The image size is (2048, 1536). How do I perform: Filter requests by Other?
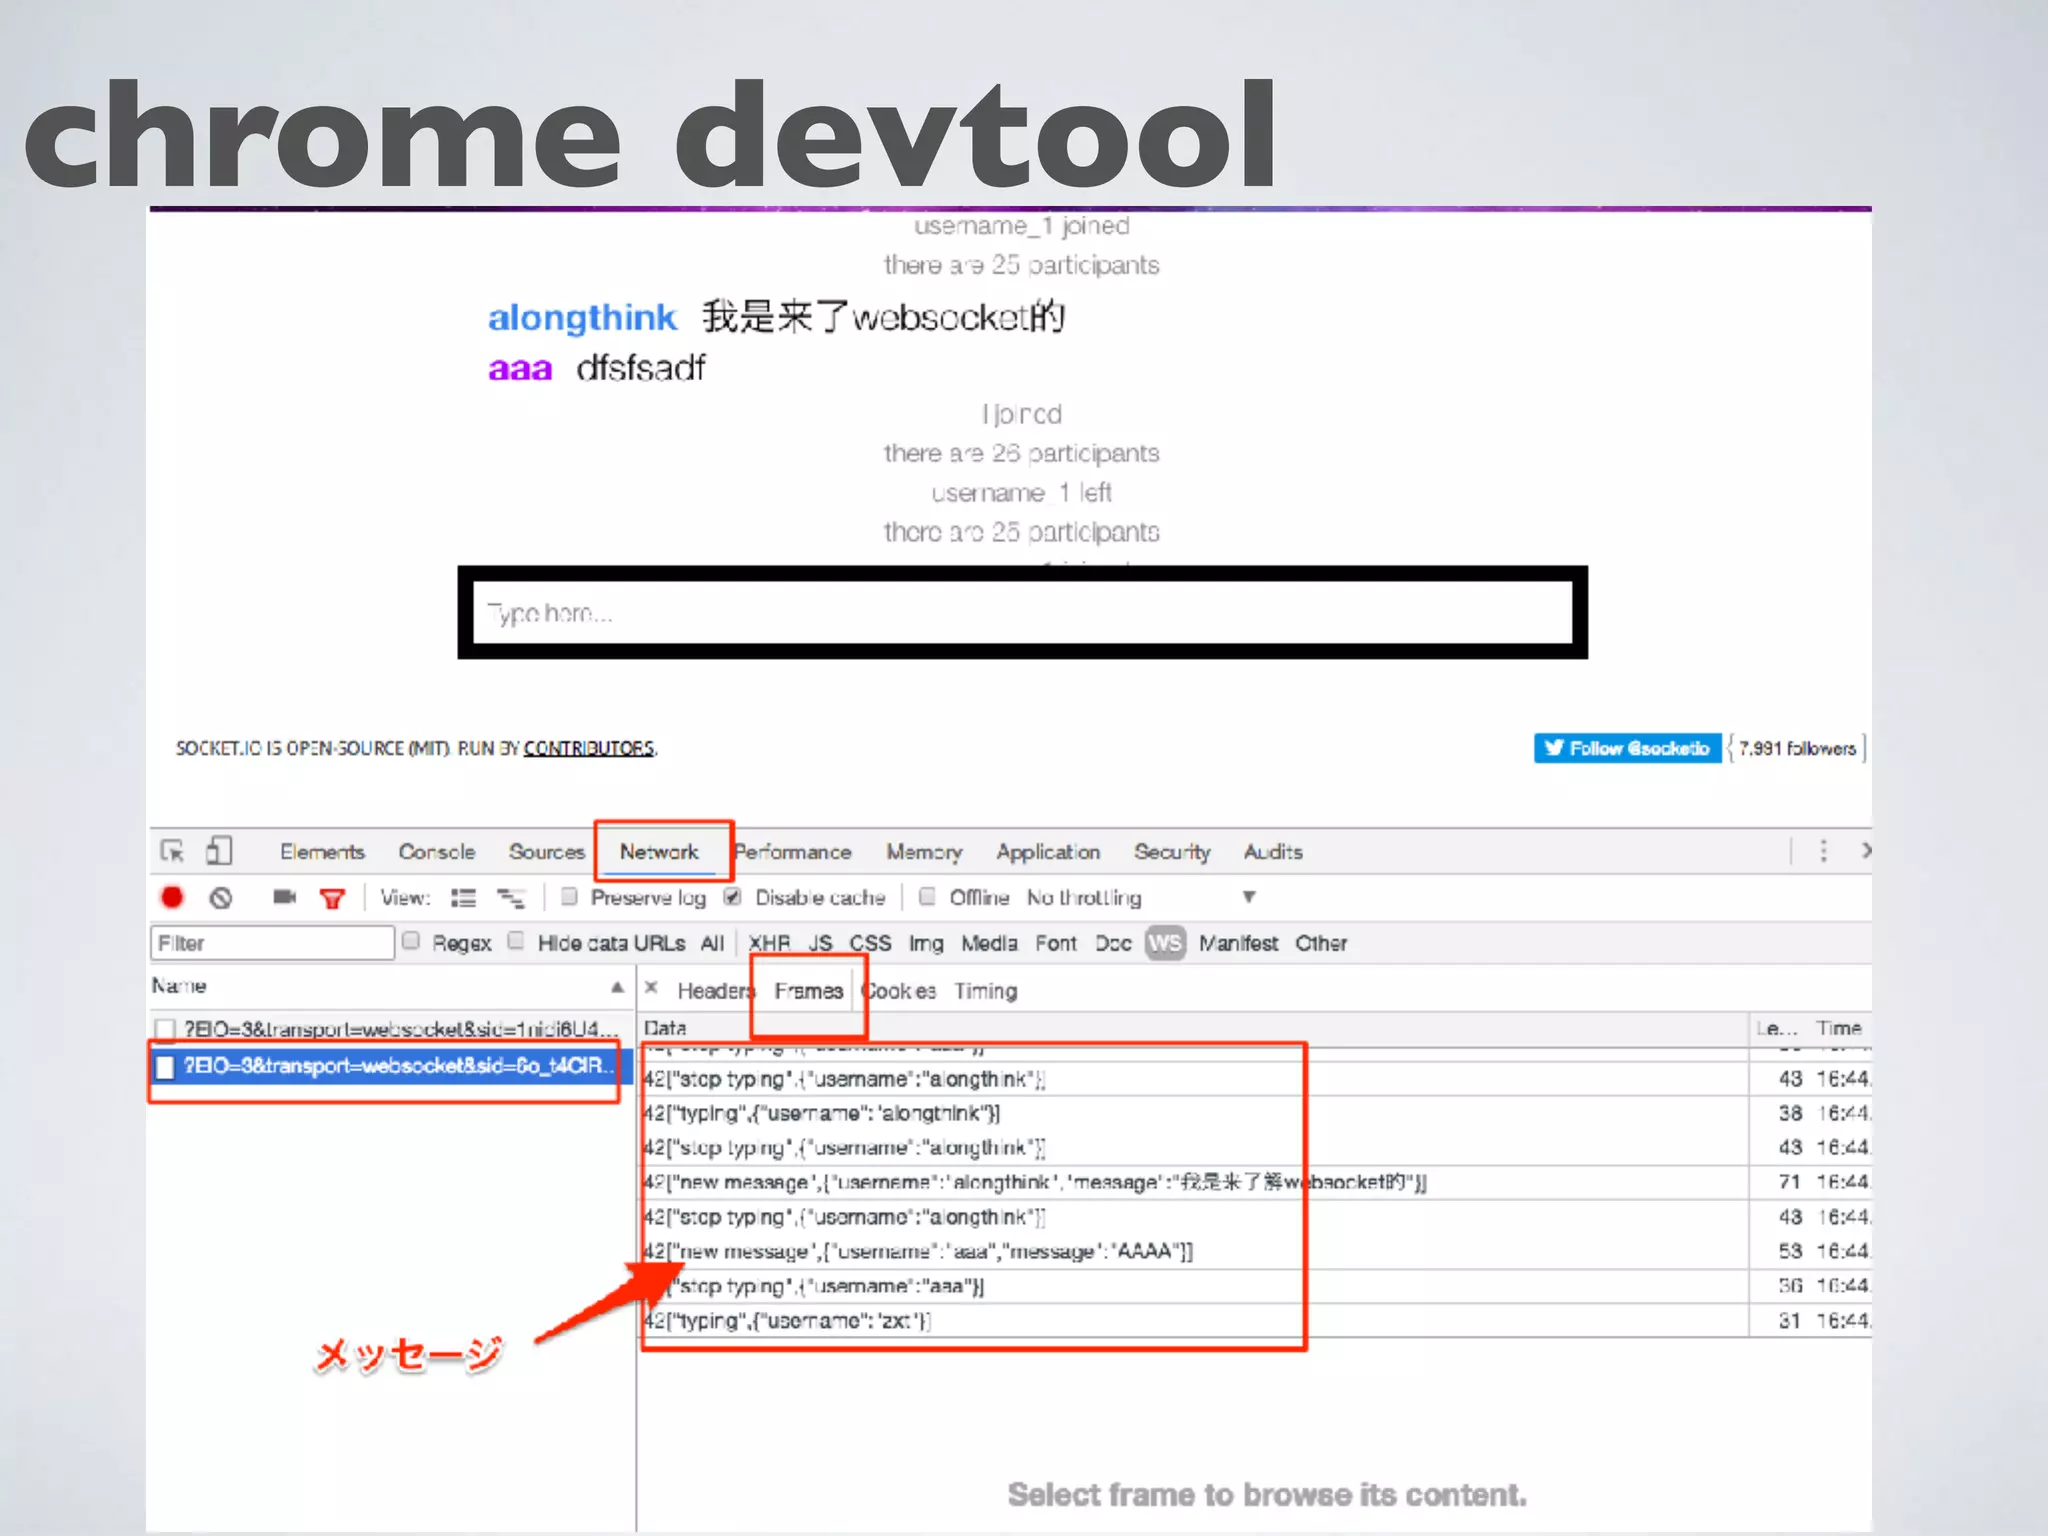[1321, 943]
